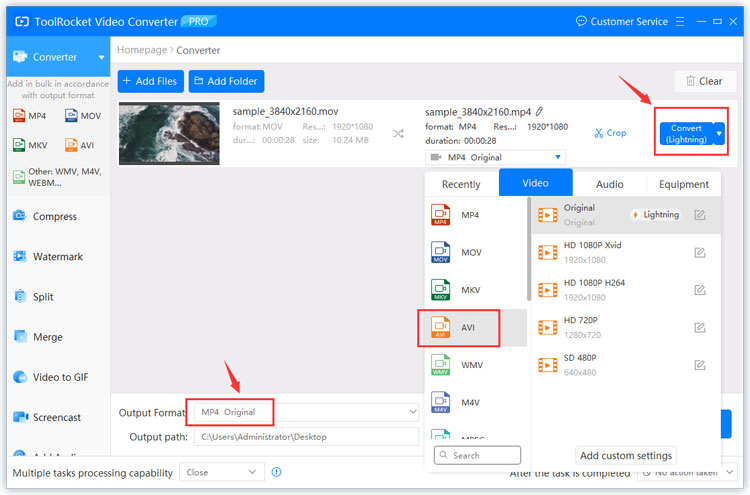The image size is (750, 495).
Task: Expand the Converter sidebar arrow
Action: [x=101, y=57]
